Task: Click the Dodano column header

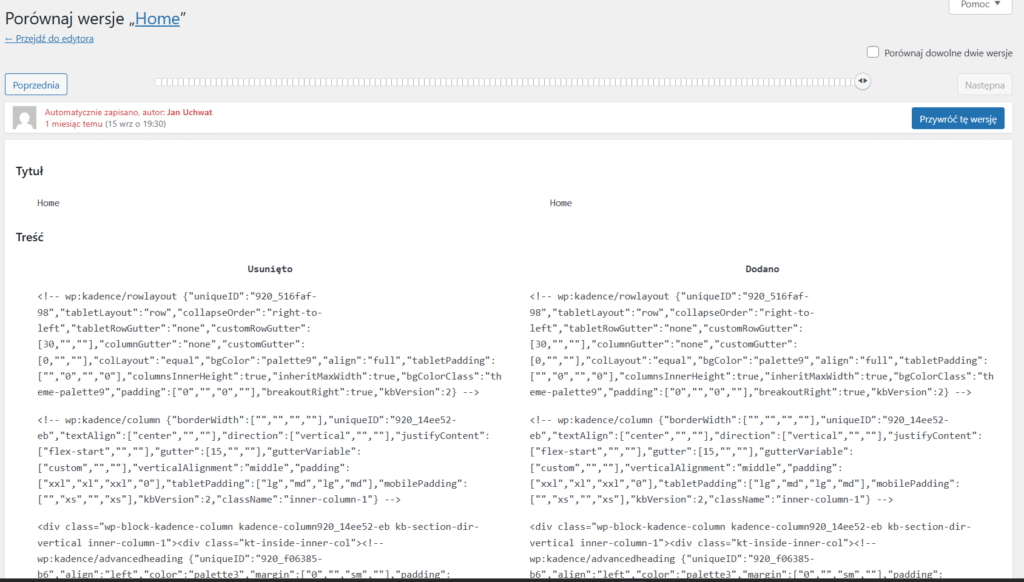Action: tap(762, 269)
